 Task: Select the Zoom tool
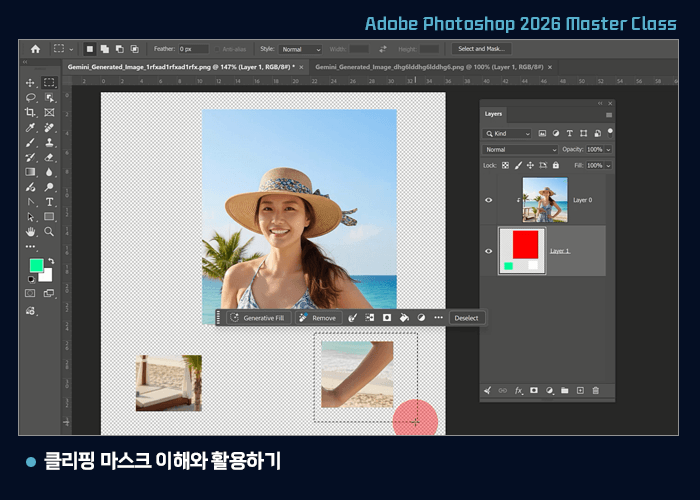point(49,231)
